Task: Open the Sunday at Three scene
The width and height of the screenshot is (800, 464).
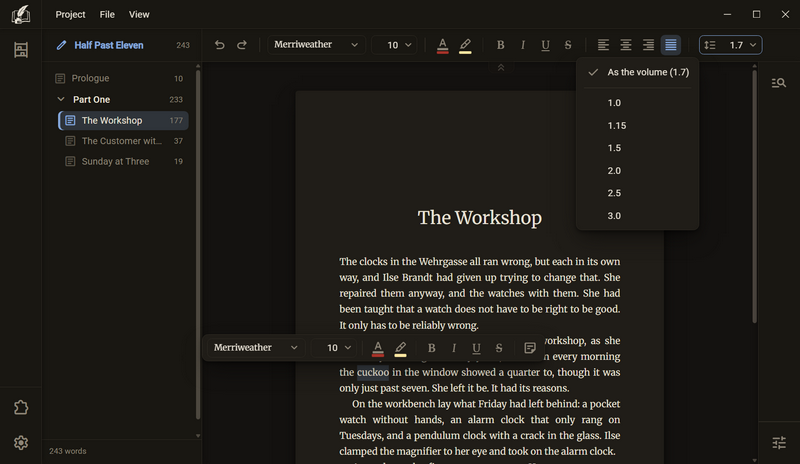Action: pos(123,161)
